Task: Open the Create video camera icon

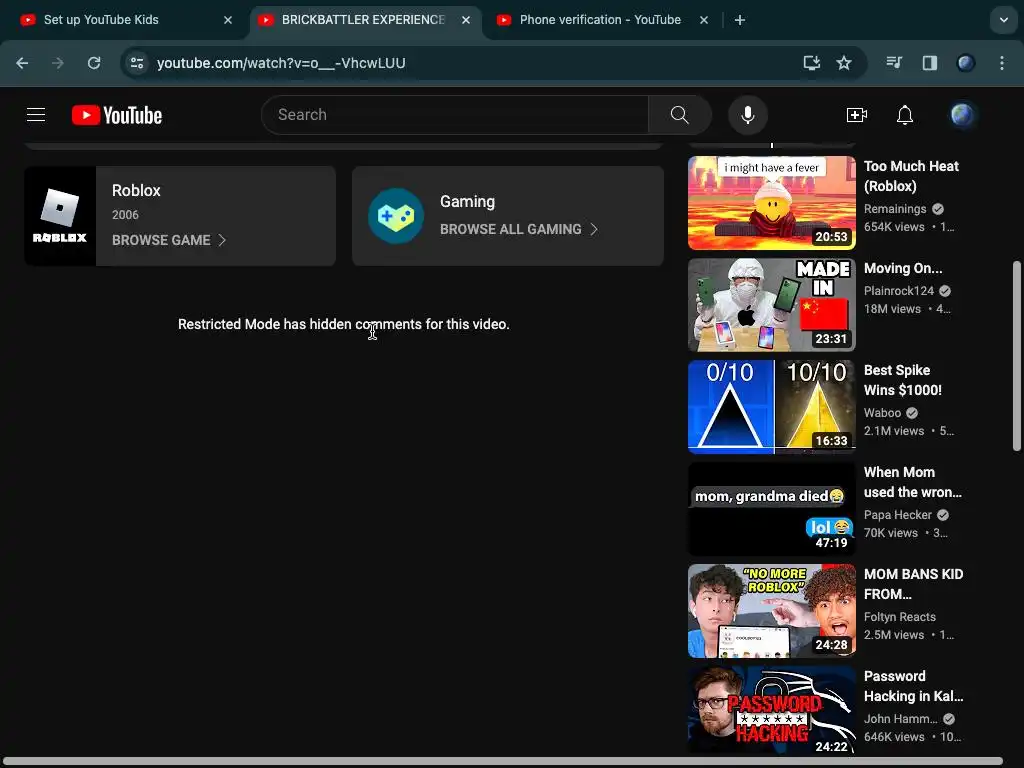Action: pos(856,115)
